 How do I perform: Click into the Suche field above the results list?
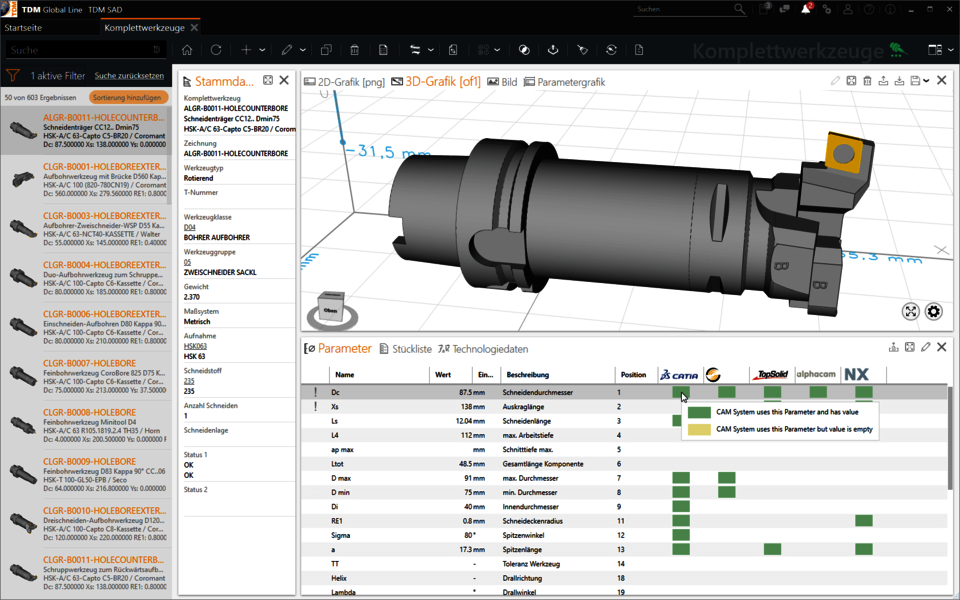click(84, 50)
